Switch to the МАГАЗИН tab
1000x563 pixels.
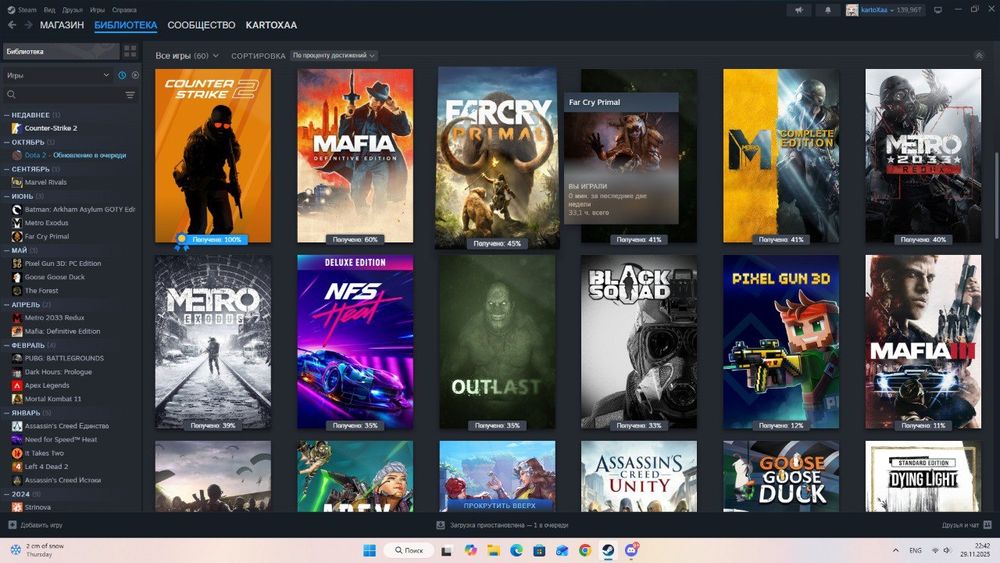tap(62, 25)
